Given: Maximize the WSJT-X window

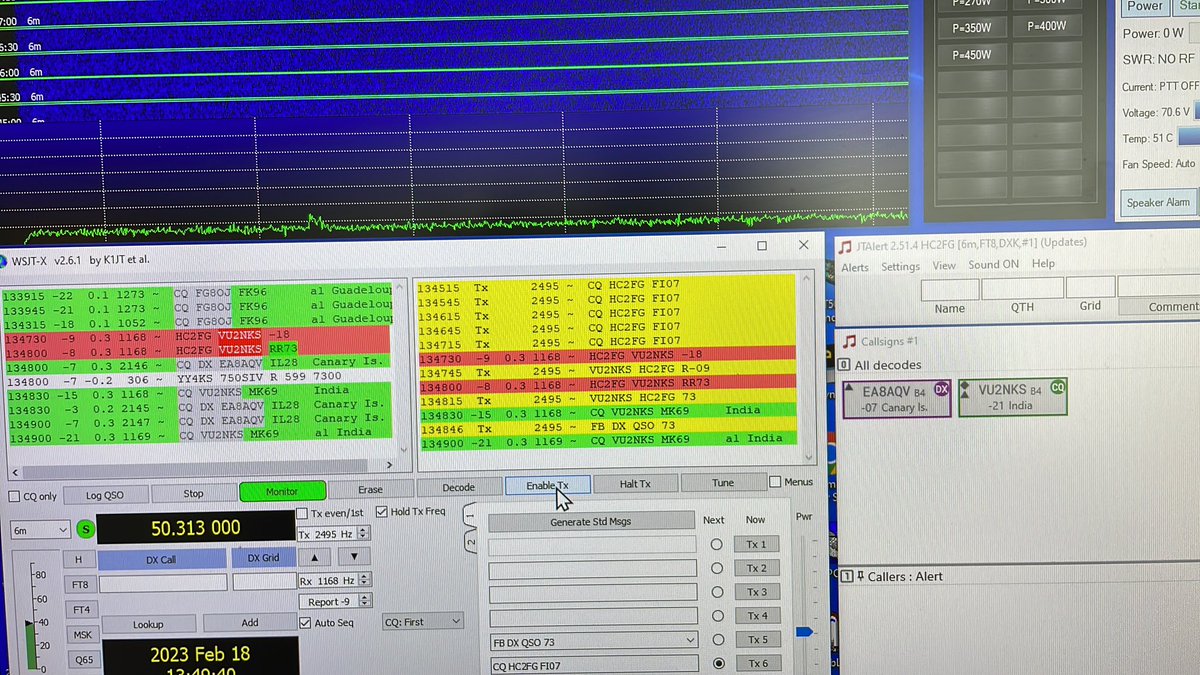Looking at the screenshot, I should pyautogui.click(x=762, y=246).
